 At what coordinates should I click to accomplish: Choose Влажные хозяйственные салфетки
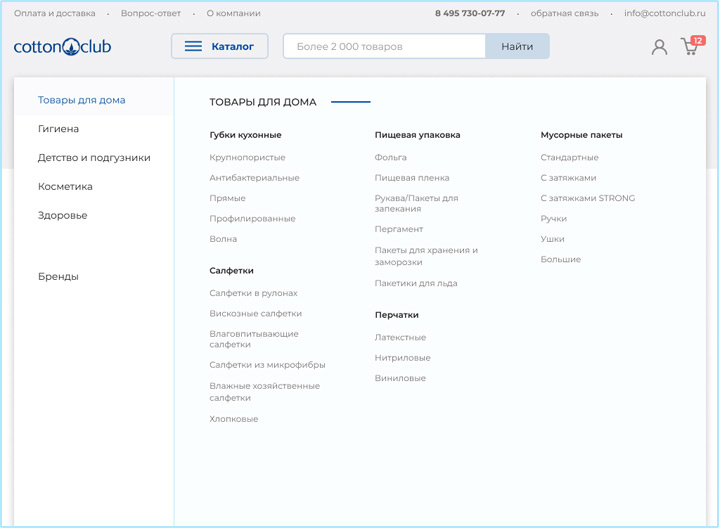265,392
